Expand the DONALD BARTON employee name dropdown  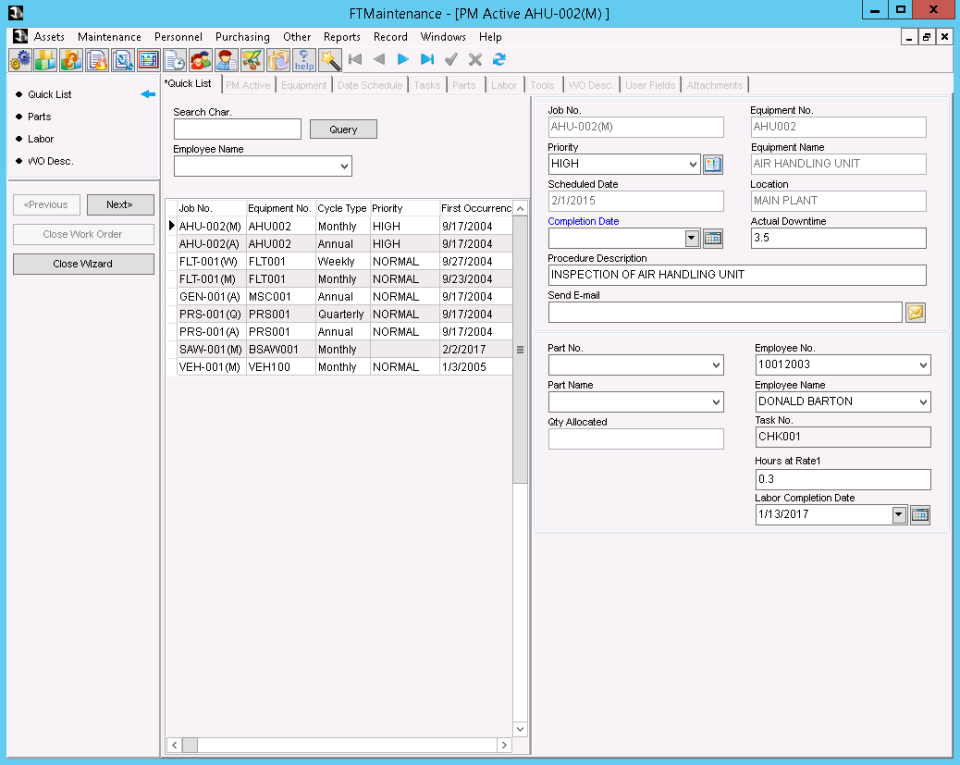pos(923,402)
